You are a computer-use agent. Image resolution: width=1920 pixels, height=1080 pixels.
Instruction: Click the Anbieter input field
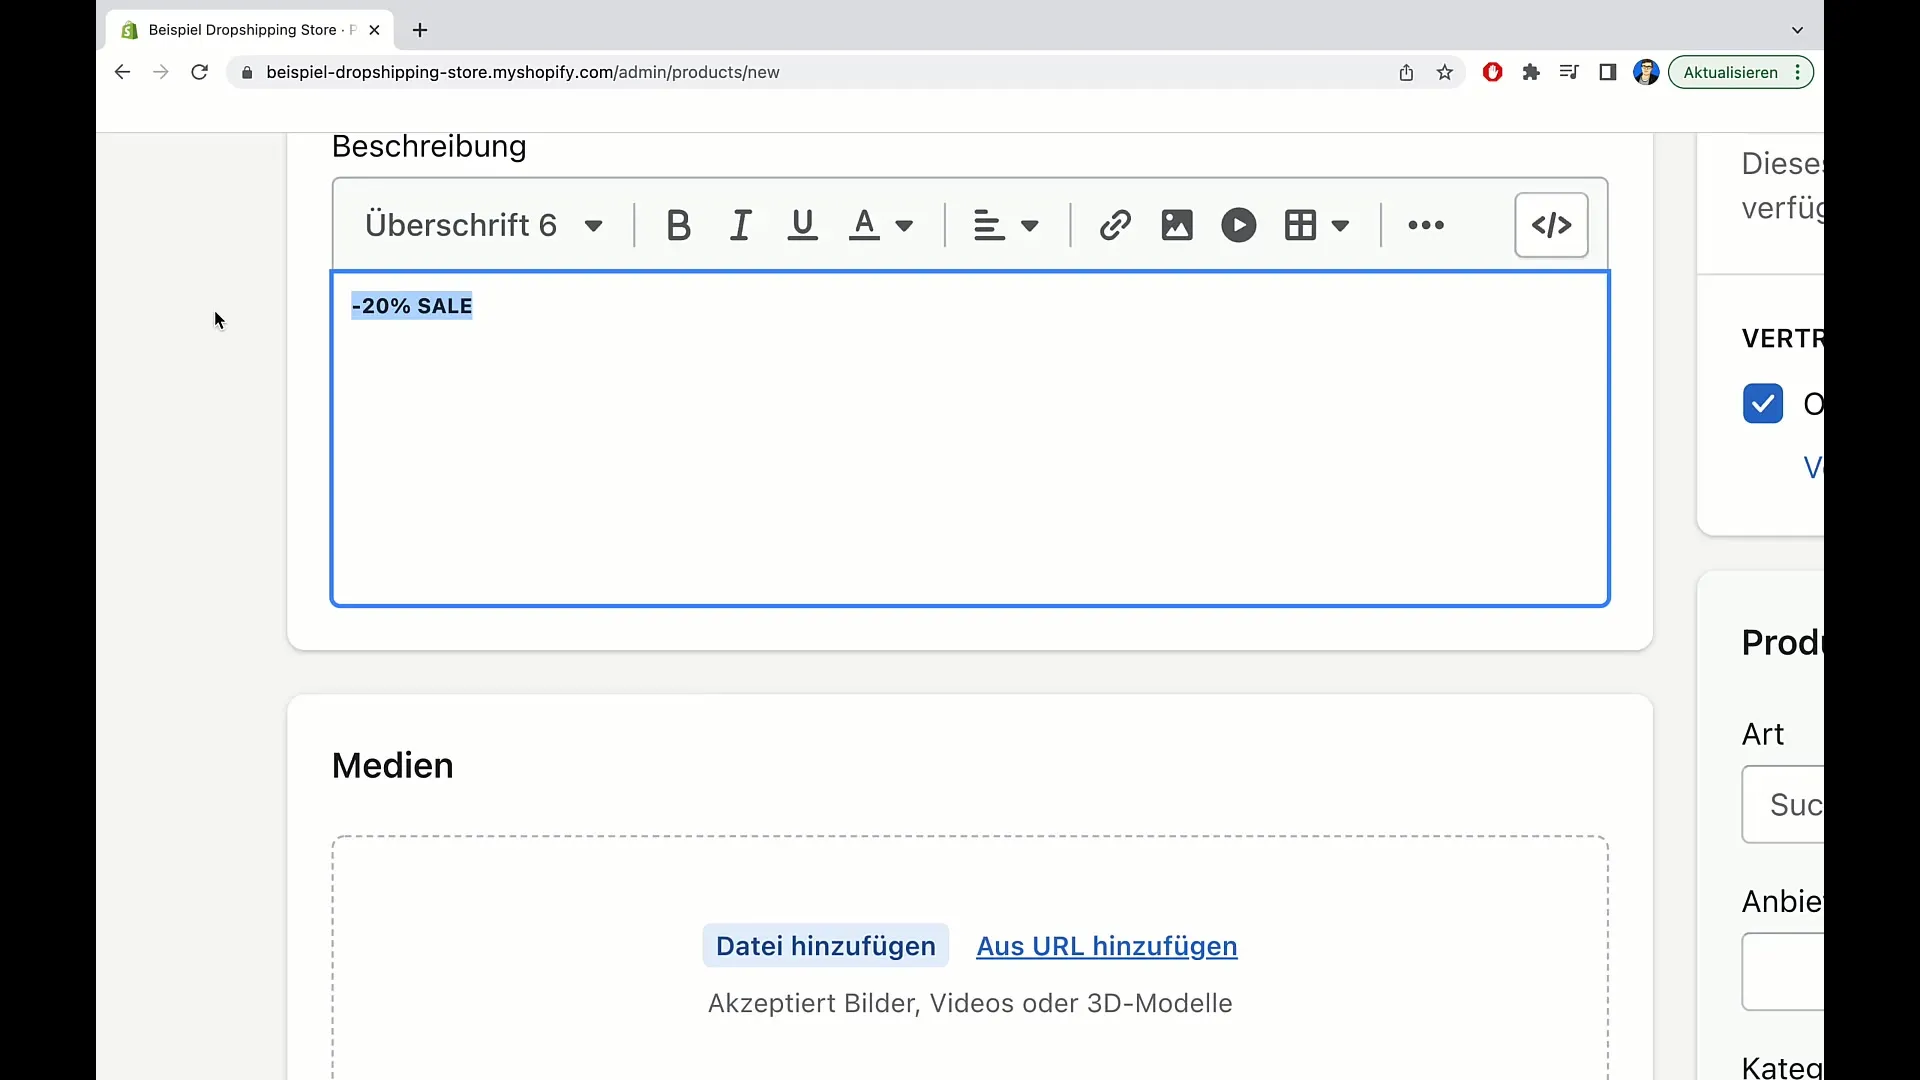click(x=1783, y=971)
